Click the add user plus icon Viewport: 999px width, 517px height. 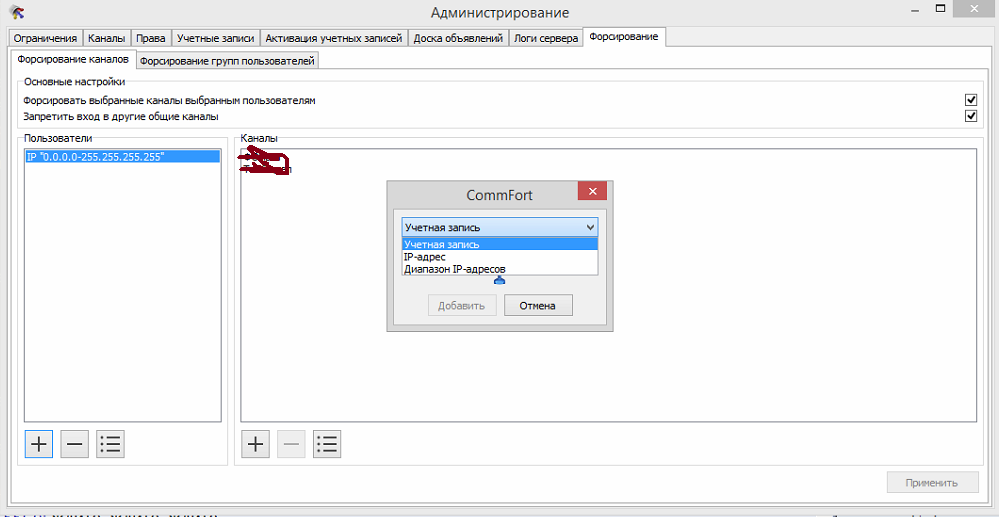click(x=38, y=445)
